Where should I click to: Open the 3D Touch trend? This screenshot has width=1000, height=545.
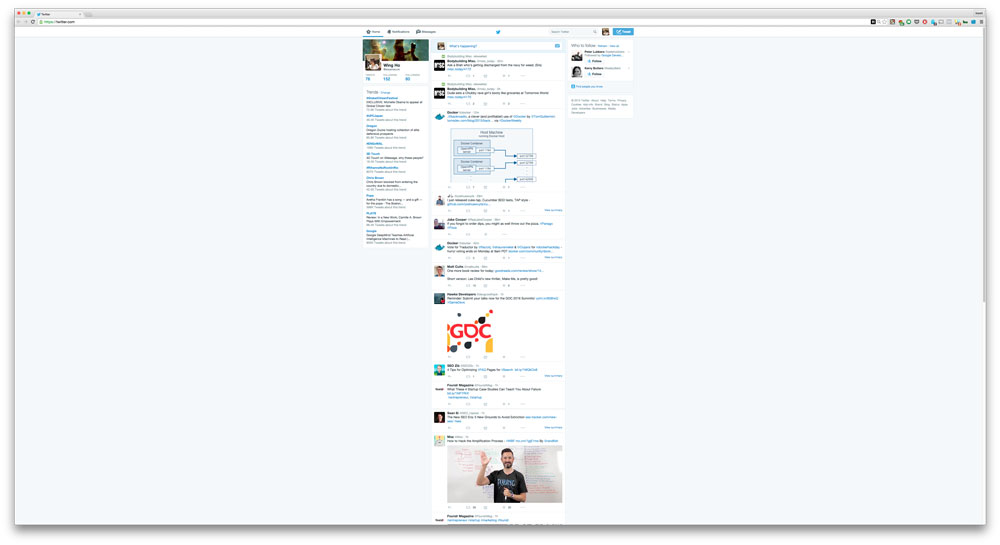click(373, 154)
